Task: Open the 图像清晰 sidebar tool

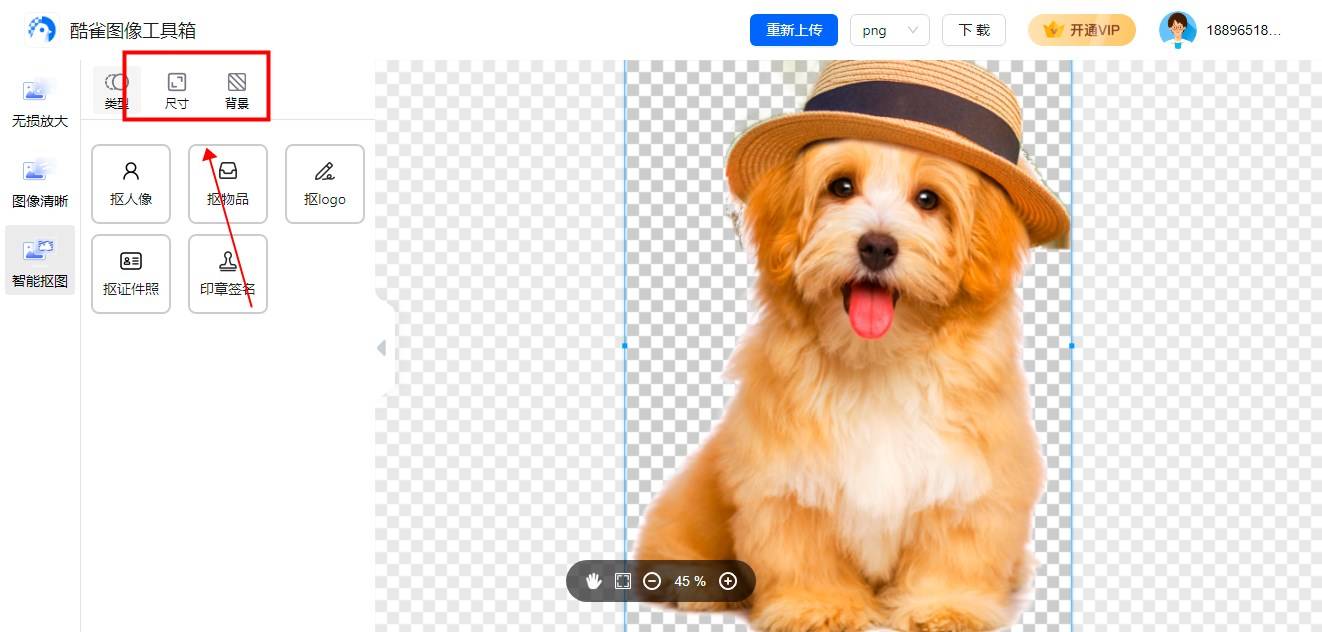Action: [x=40, y=184]
